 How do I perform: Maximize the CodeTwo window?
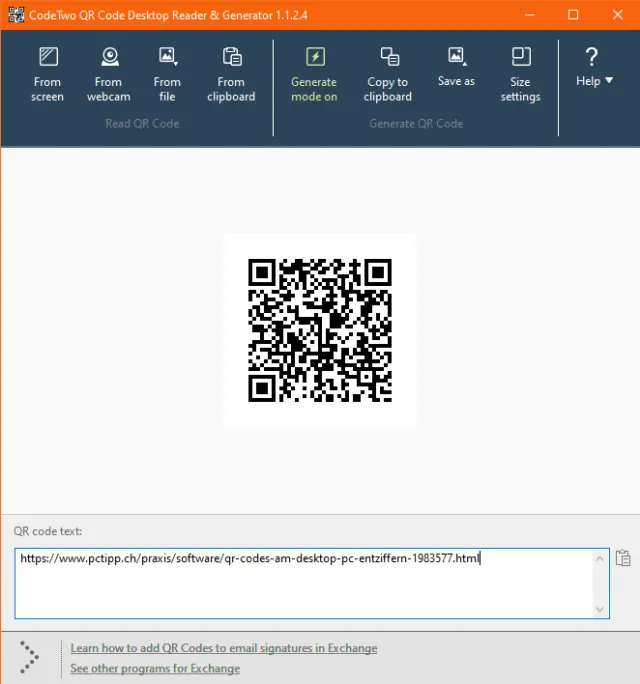point(573,15)
